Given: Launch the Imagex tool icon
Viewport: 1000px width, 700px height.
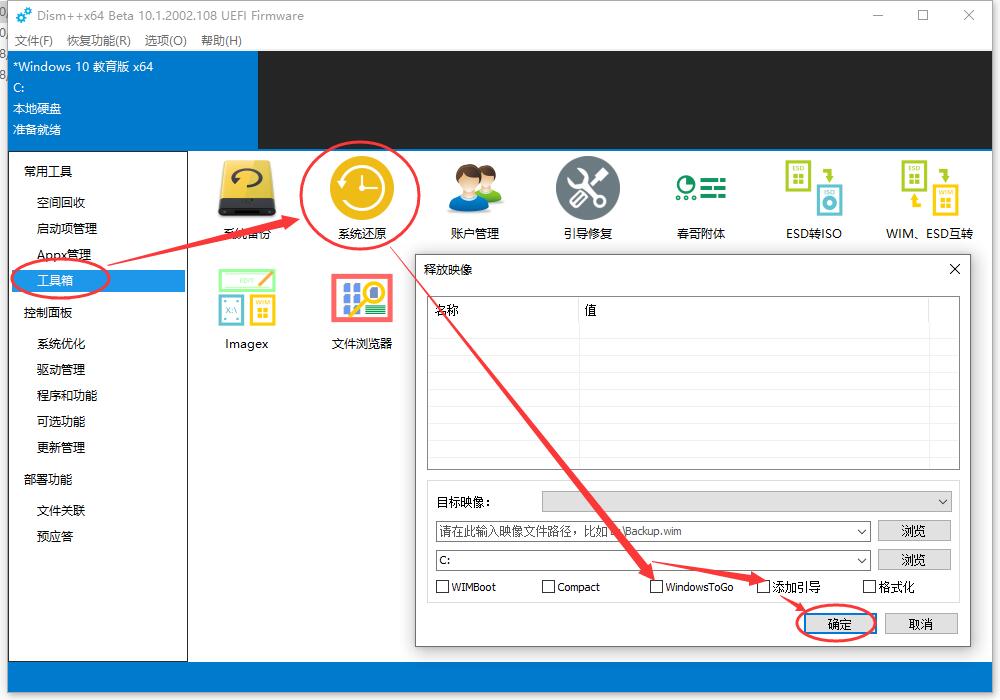Looking at the screenshot, I should (x=247, y=298).
